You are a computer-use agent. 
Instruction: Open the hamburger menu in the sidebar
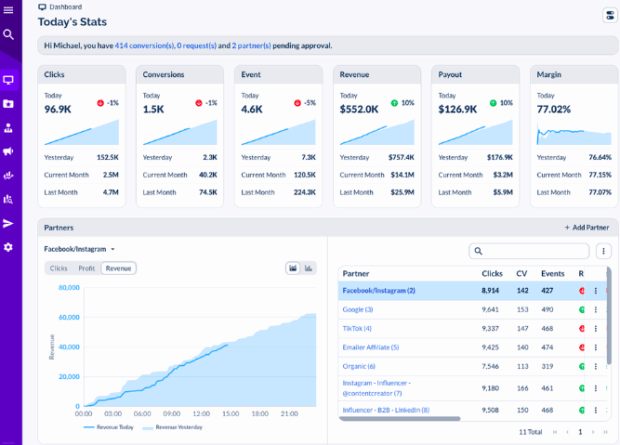click(x=8, y=10)
